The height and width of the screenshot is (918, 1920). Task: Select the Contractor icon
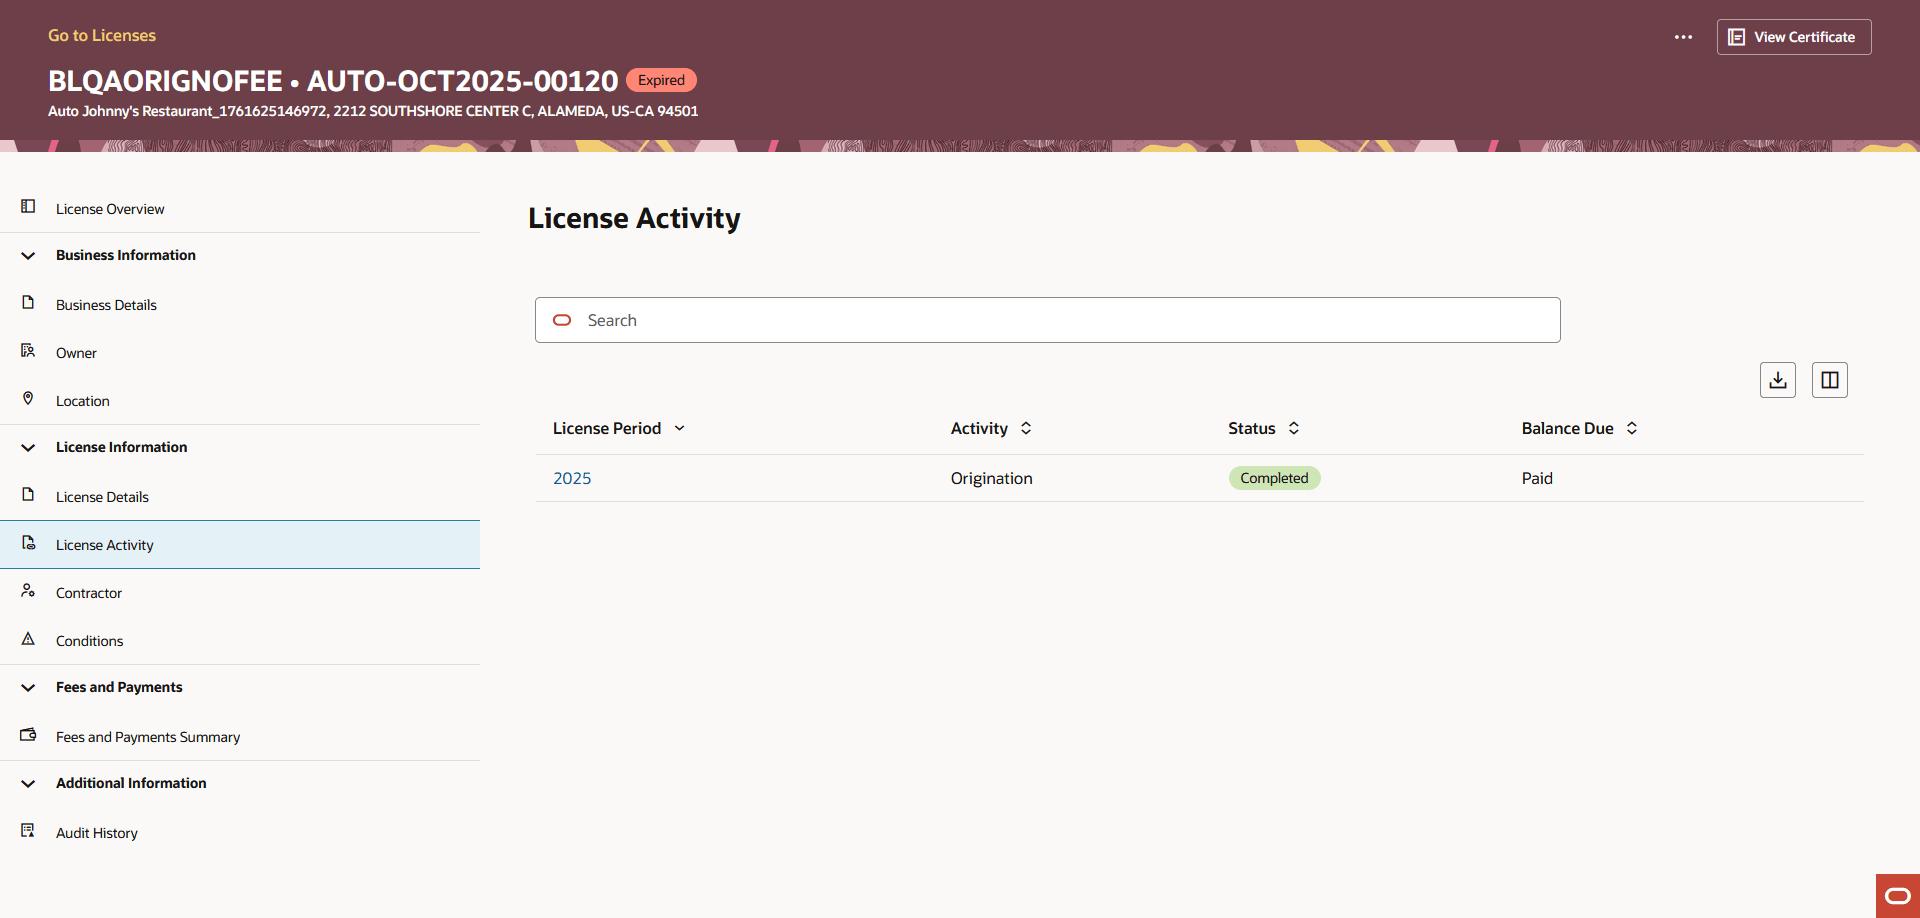(27, 591)
